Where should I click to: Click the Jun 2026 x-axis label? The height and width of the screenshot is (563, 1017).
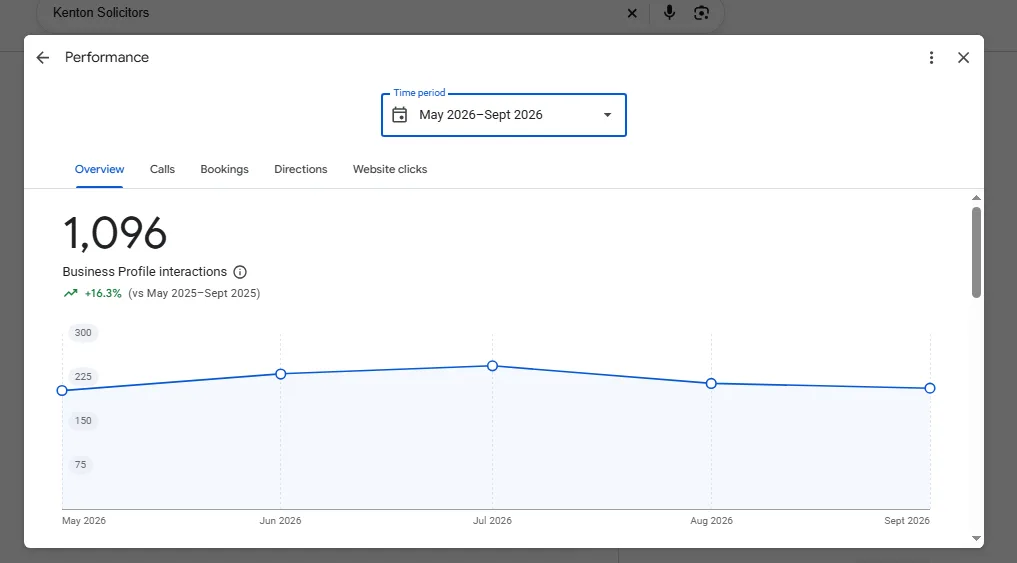tap(280, 521)
